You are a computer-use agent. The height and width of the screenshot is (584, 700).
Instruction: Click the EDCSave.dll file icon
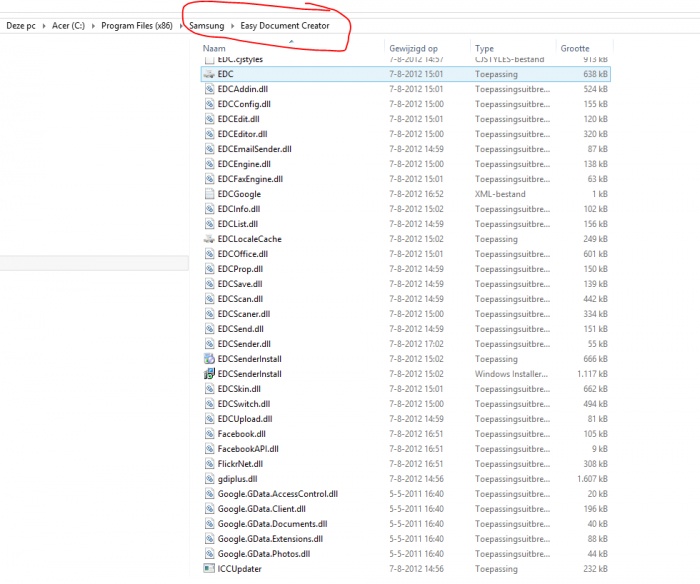[x=209, y=284]
